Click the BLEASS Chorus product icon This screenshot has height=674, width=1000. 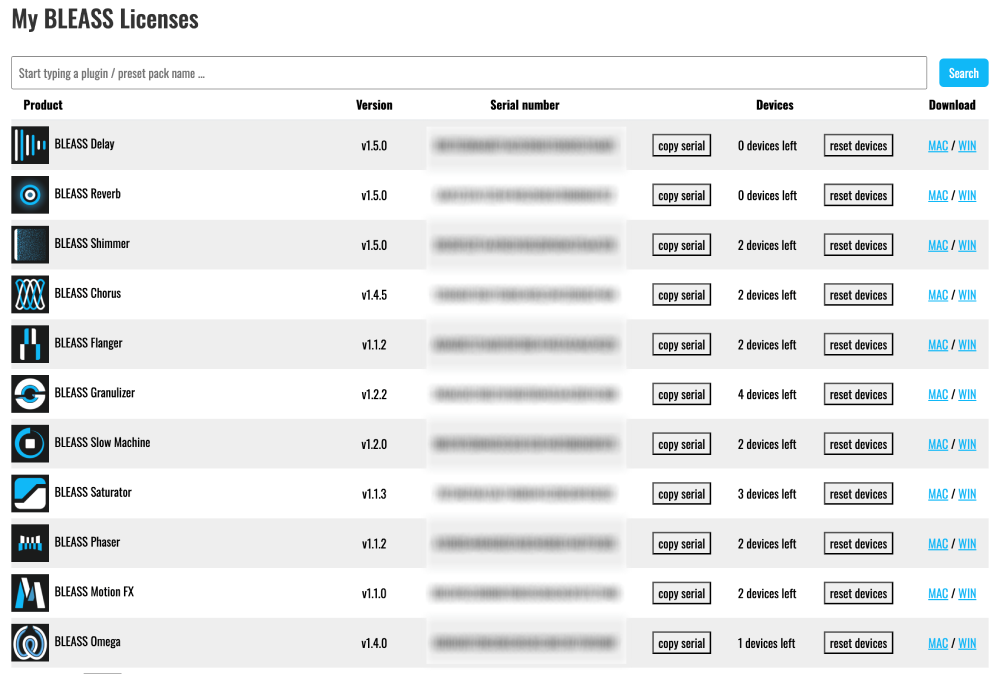(30, 295)
